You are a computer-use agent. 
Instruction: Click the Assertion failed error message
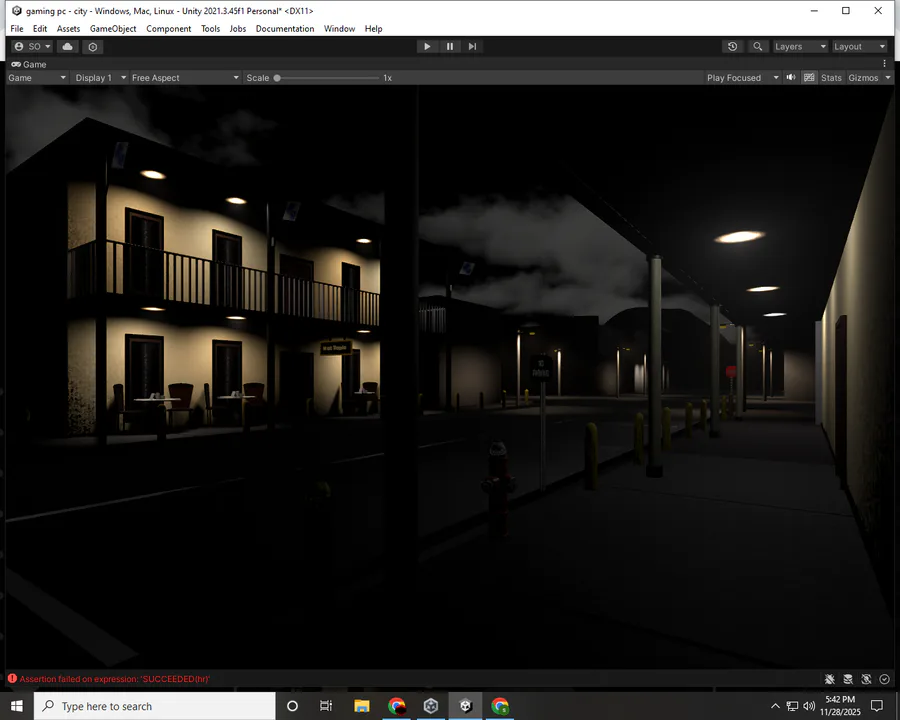click(x=115, y=679)
